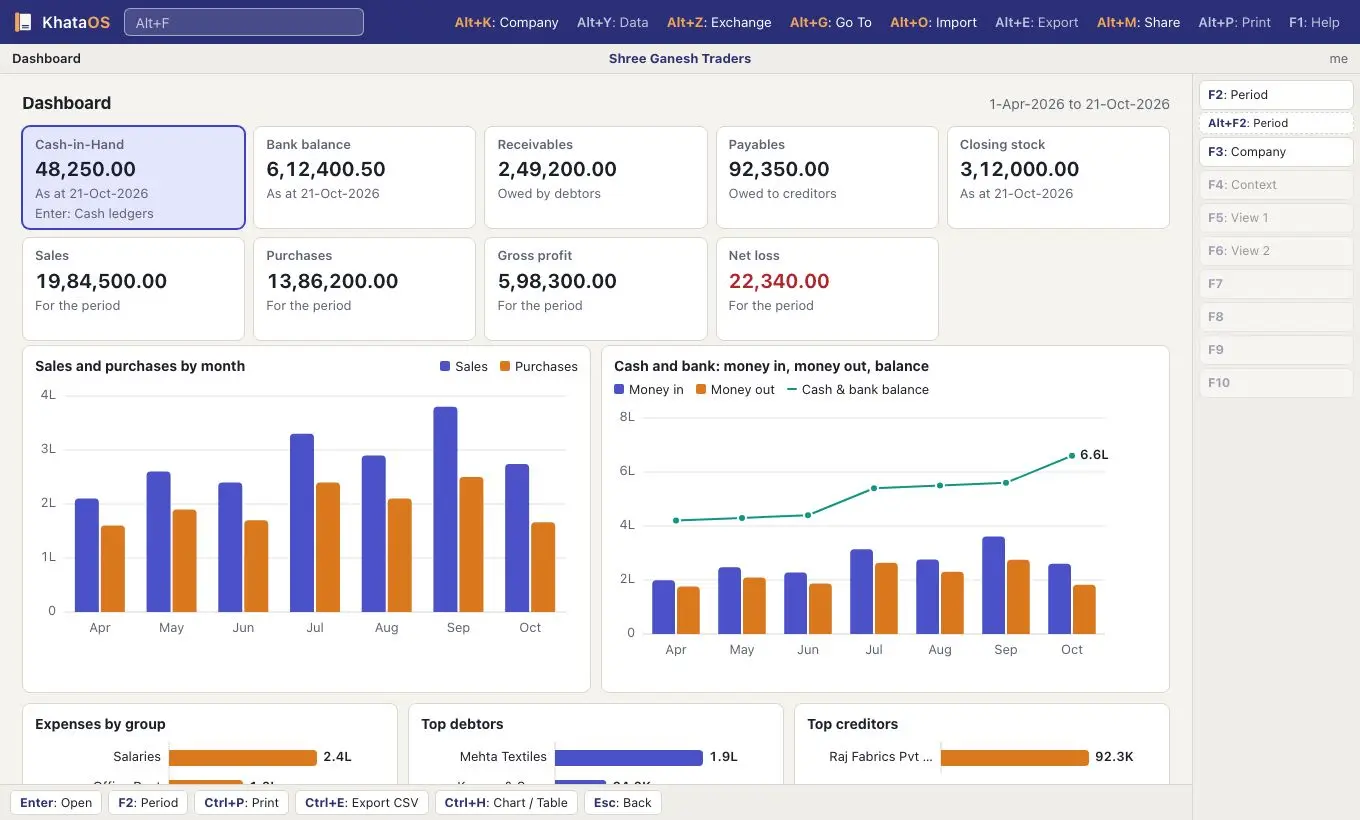Select Alt+P Print in the top bar
This screenshot has height=820, width=1360.
click(1234, 22)
